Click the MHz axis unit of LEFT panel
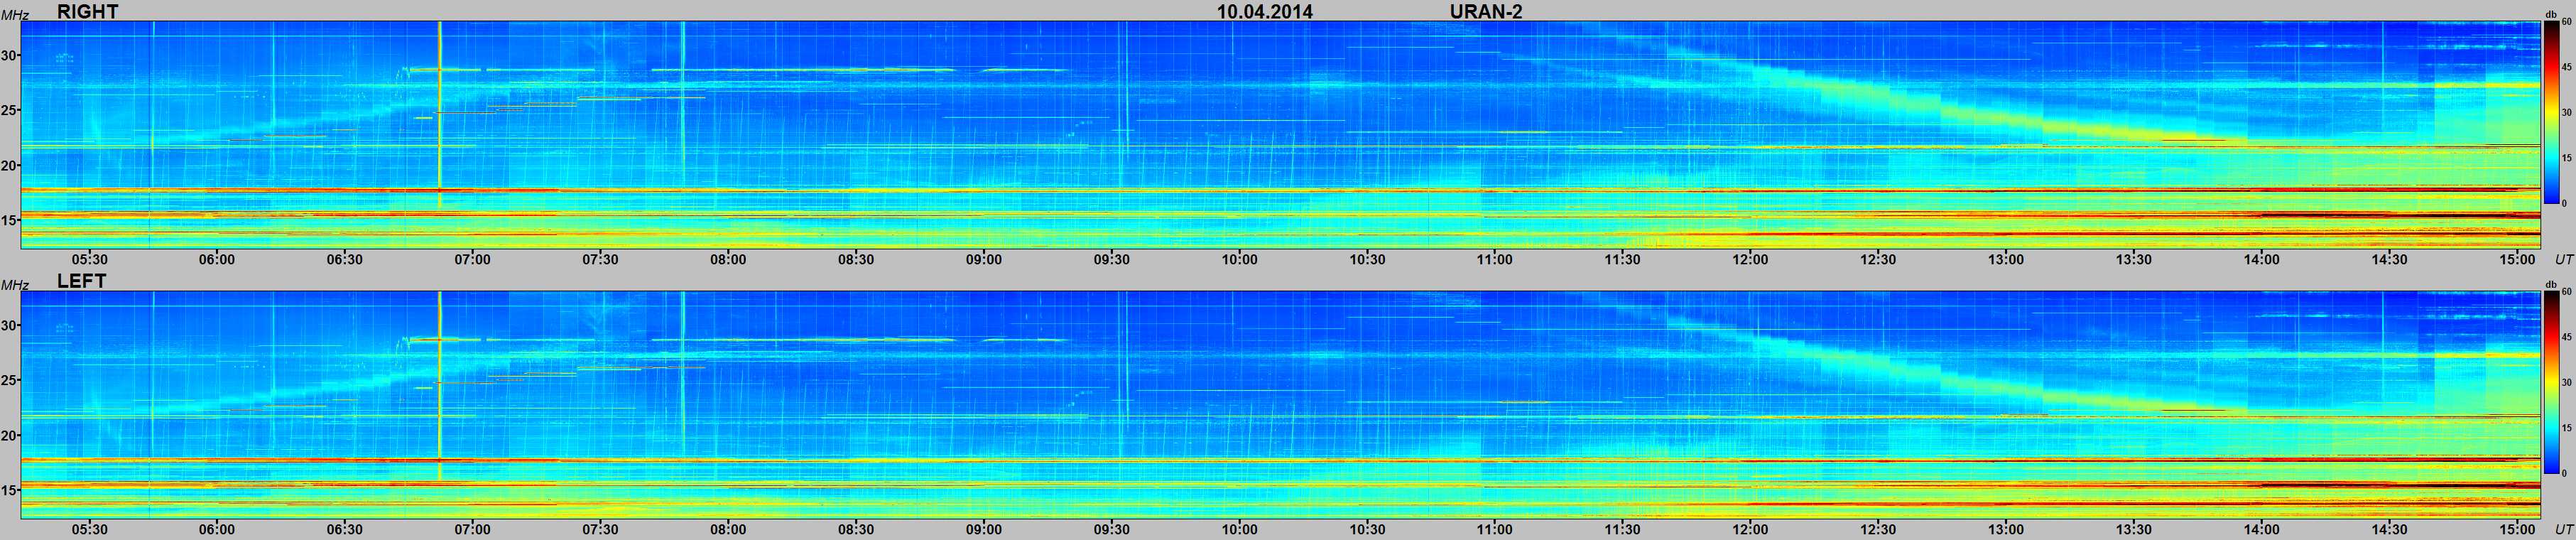Viewport: 2576px width, 540px height. (x=14, y=284)
